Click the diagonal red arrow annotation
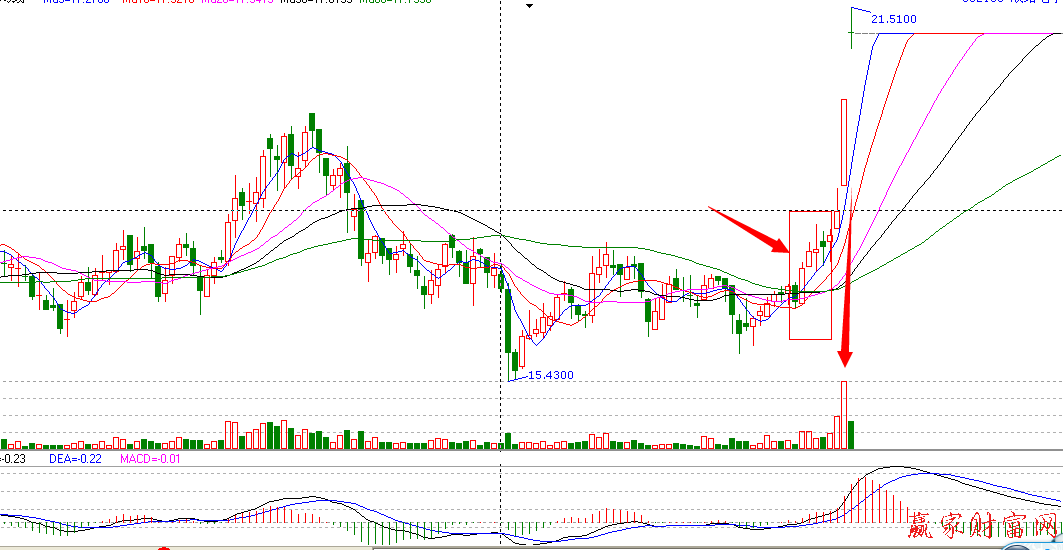Image resolution: width=1063 pixels, height=550 pixels. click(x=750, y=230)
